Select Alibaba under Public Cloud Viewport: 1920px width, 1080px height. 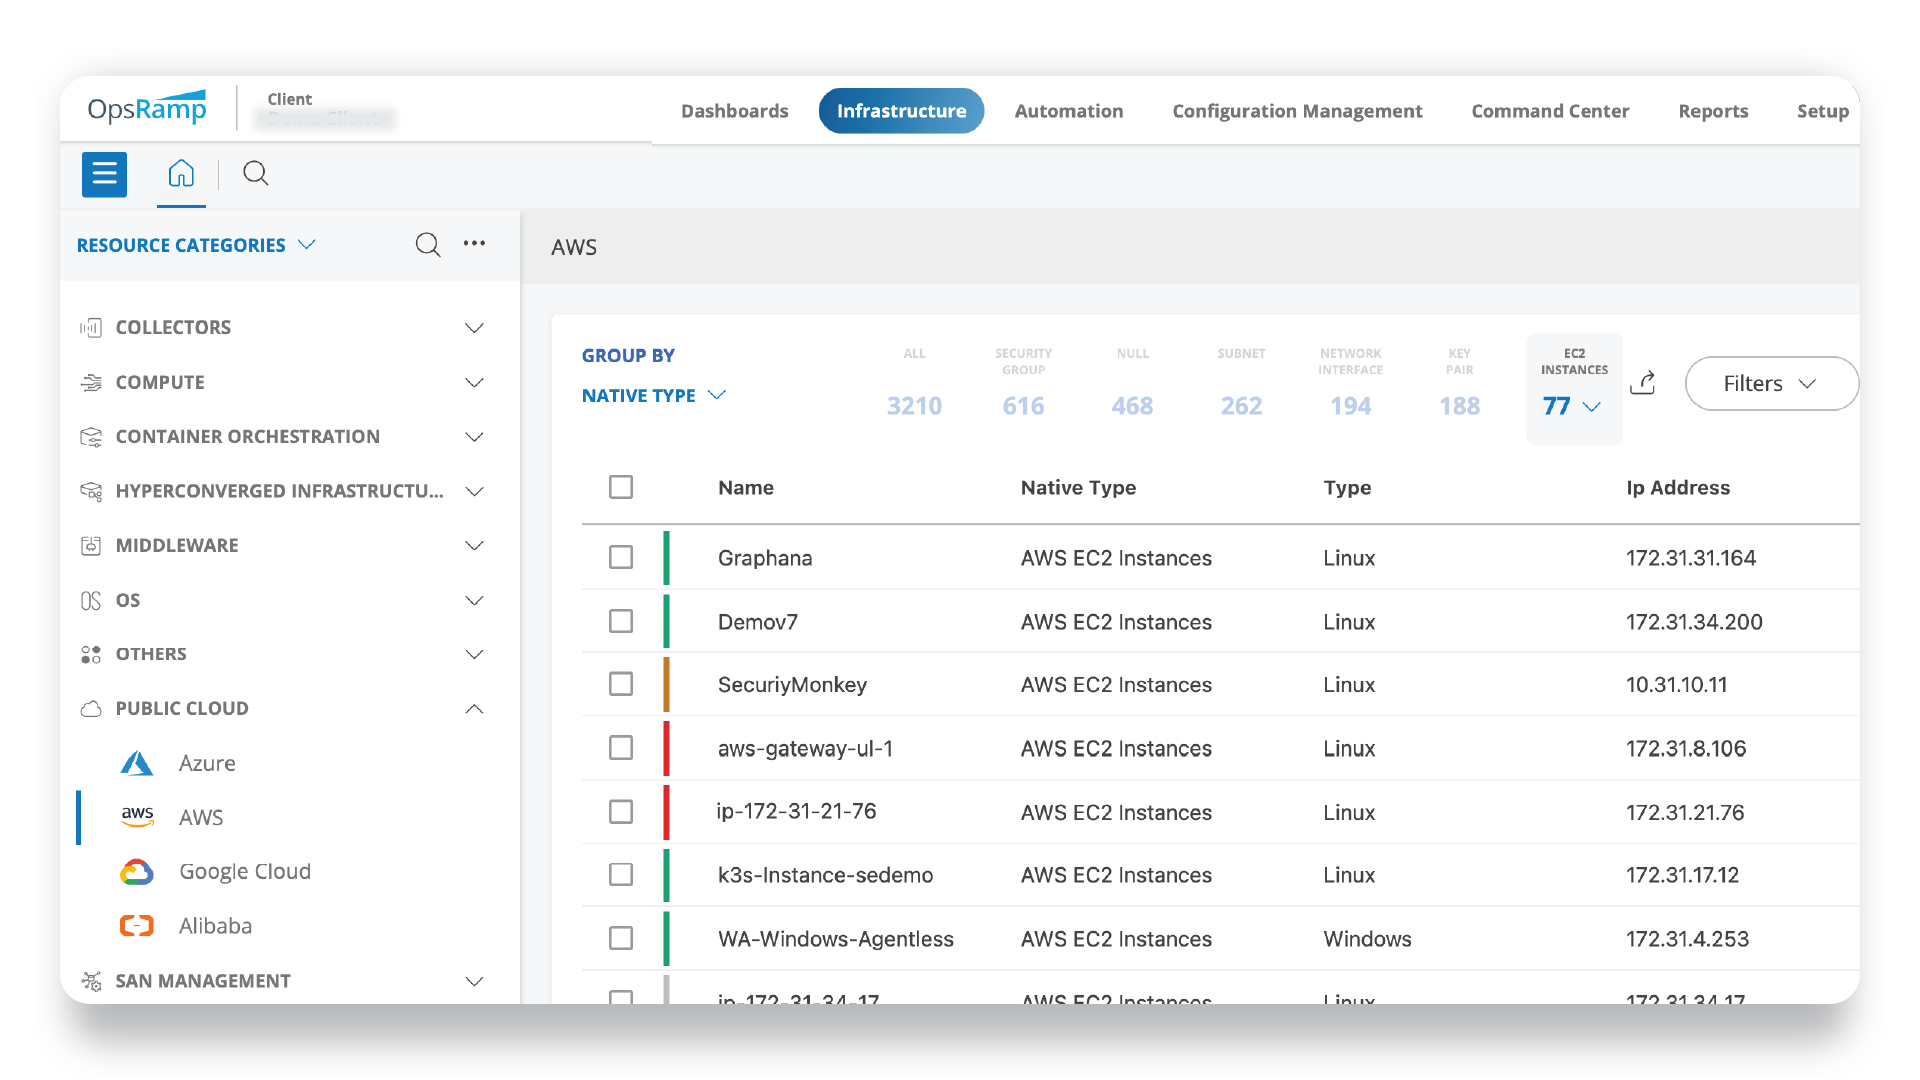point(215,926)
